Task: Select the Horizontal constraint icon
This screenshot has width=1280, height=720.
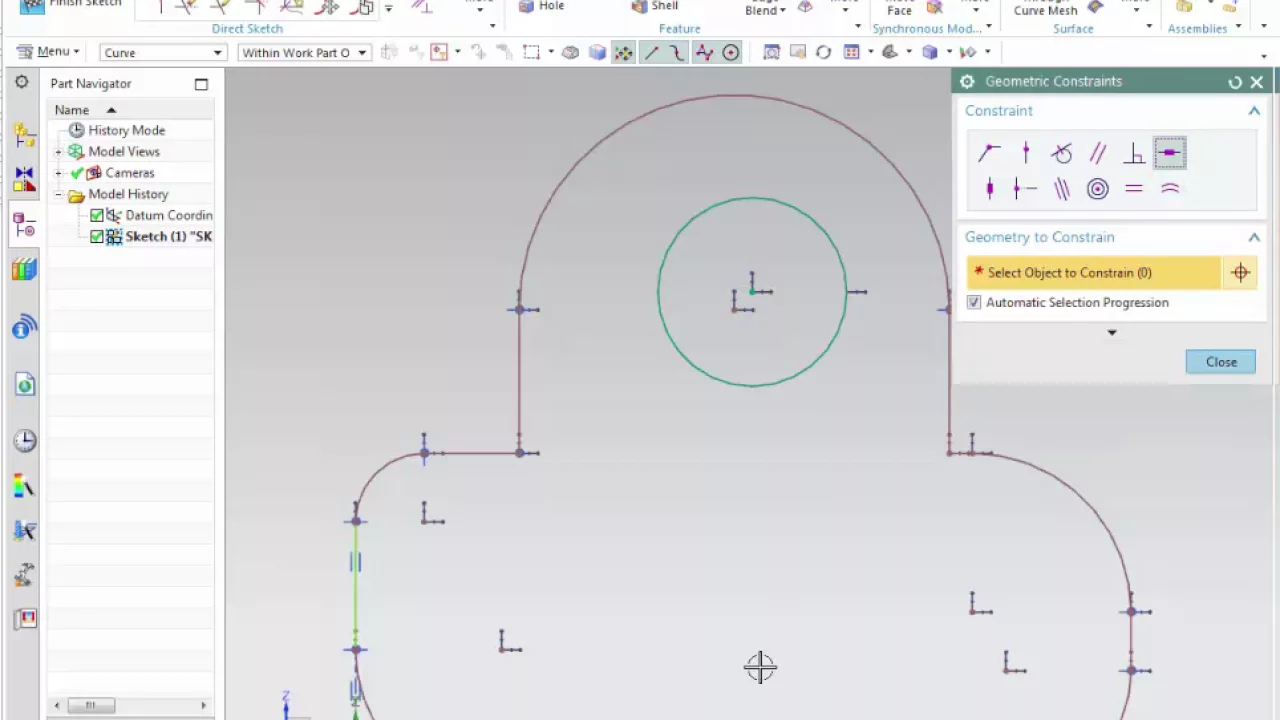Action: 1170,153
